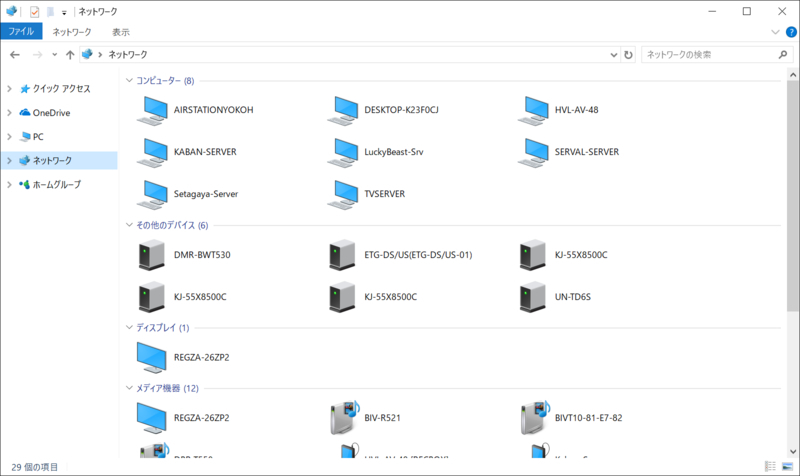
Task: Go back with the left arrow button
Action: 15,55
